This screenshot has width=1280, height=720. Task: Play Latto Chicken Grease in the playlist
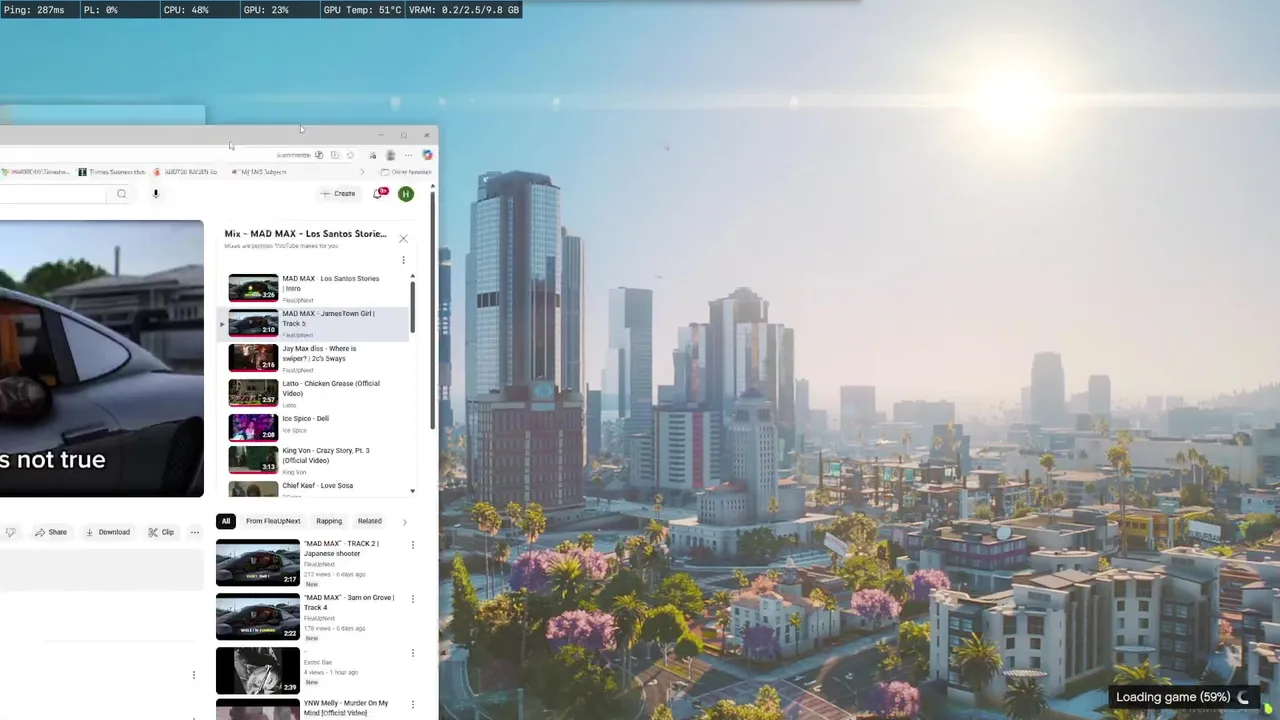314,393
